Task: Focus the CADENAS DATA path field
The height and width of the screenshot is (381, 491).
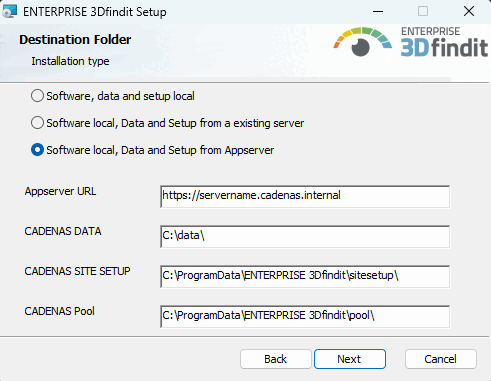Action: pos(305,236)
